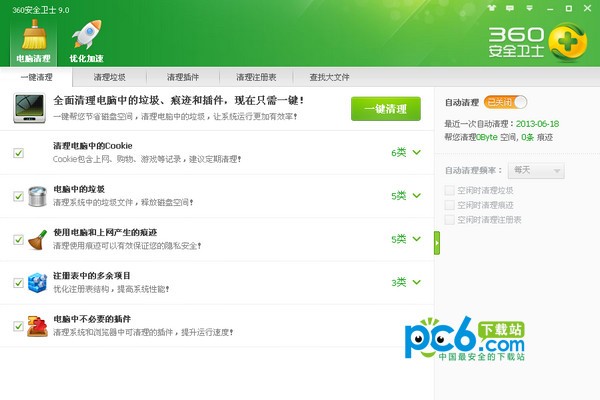600x400 pixels.
Task: Switch to the 清理垃圾 tab
Action: pos(109,77)
